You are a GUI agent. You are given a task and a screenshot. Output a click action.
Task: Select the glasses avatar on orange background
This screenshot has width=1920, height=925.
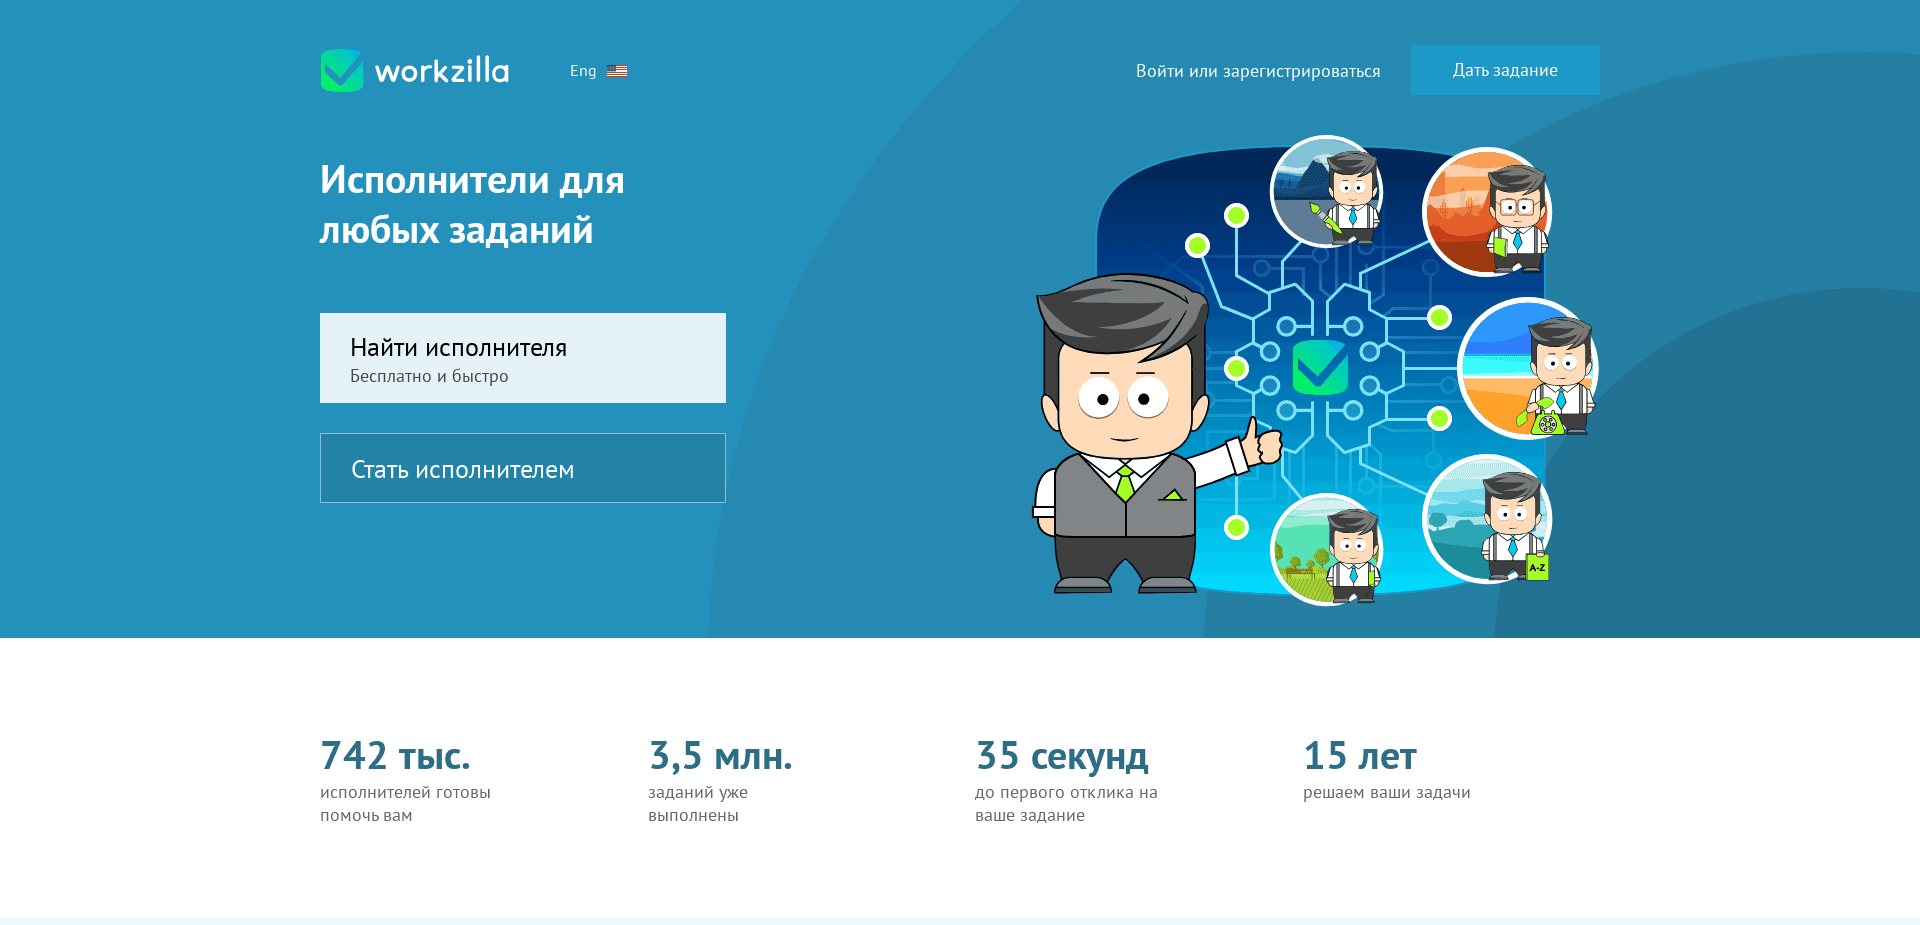(1487, 212)
